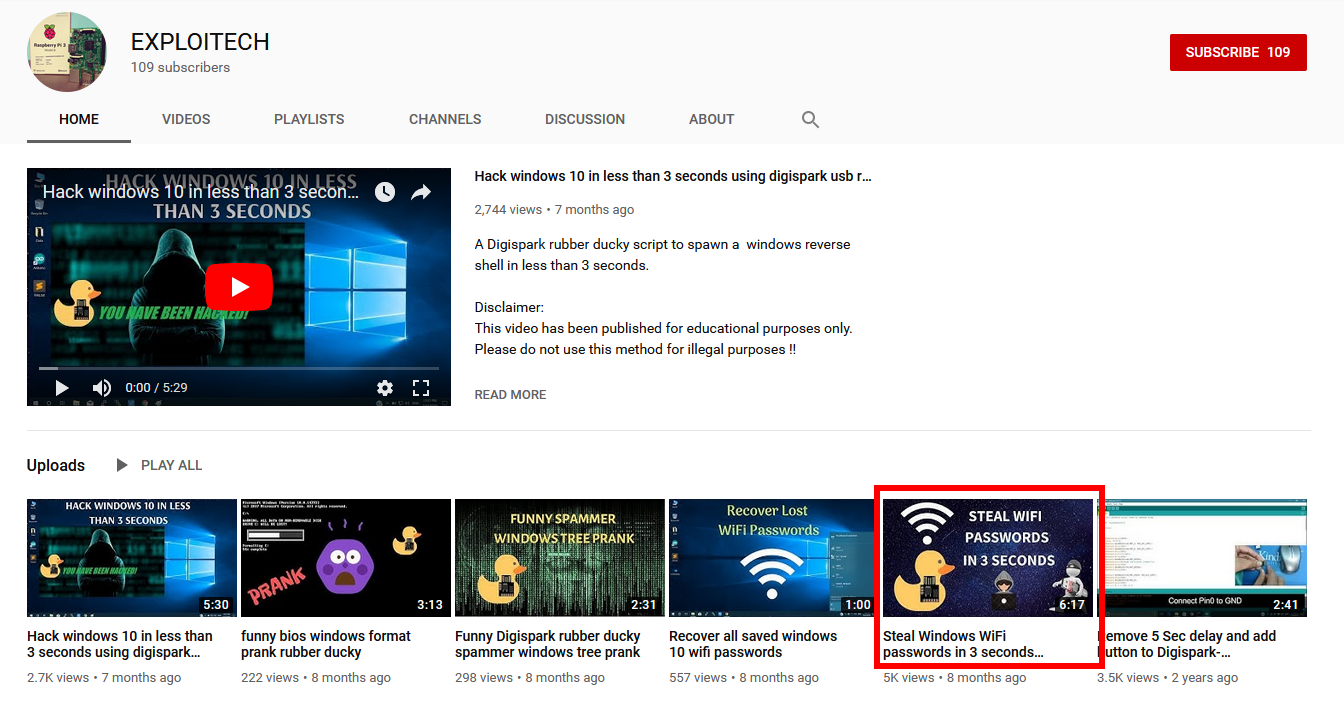Click '3.5K views • 2 years ago' text
Viewport: 1344px width, 723px height.
(x=1167, y=678)
